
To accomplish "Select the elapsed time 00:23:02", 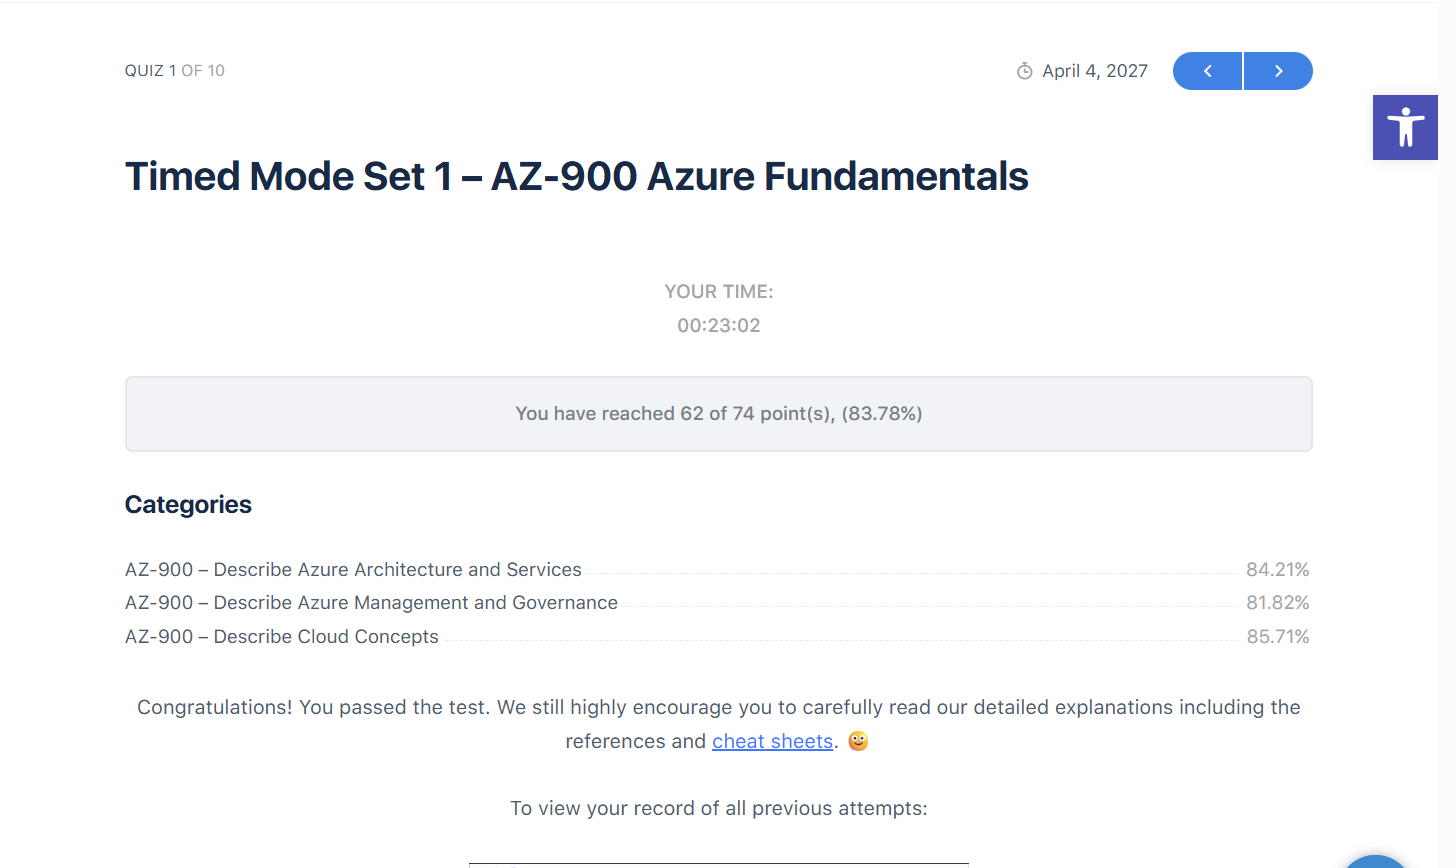I will 719,325.
